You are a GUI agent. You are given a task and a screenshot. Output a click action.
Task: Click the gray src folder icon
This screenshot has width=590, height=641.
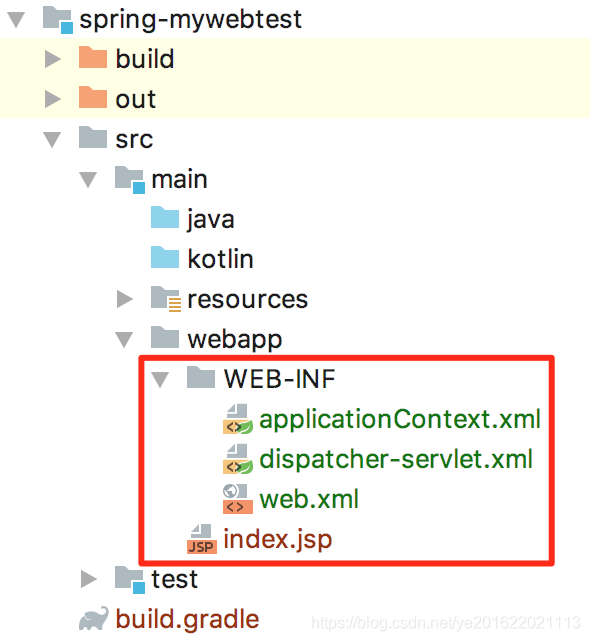point(93,137)
